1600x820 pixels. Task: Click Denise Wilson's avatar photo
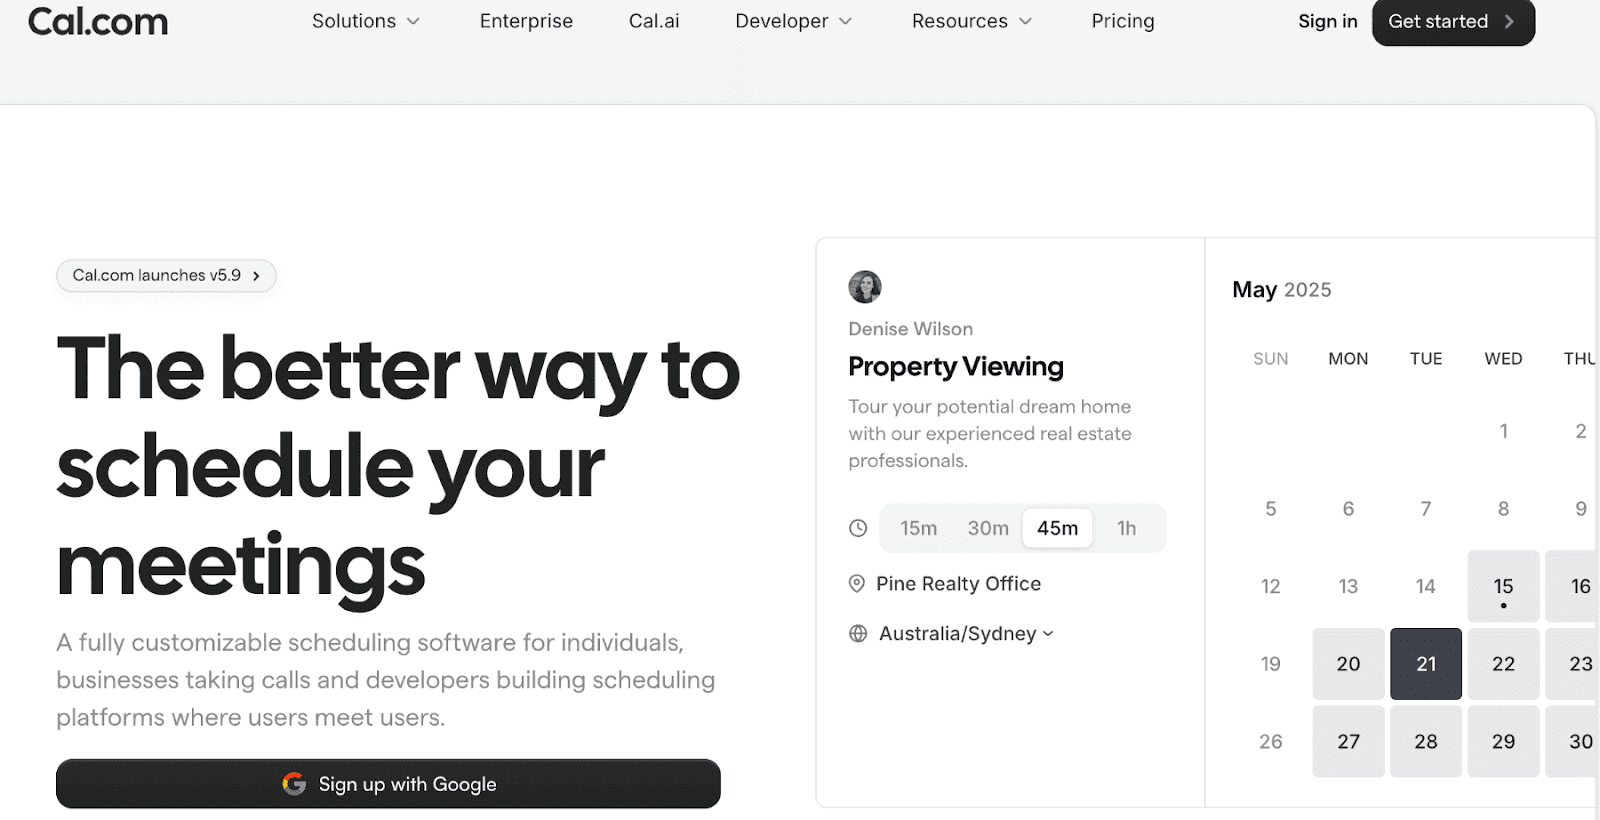click(865, 287)
